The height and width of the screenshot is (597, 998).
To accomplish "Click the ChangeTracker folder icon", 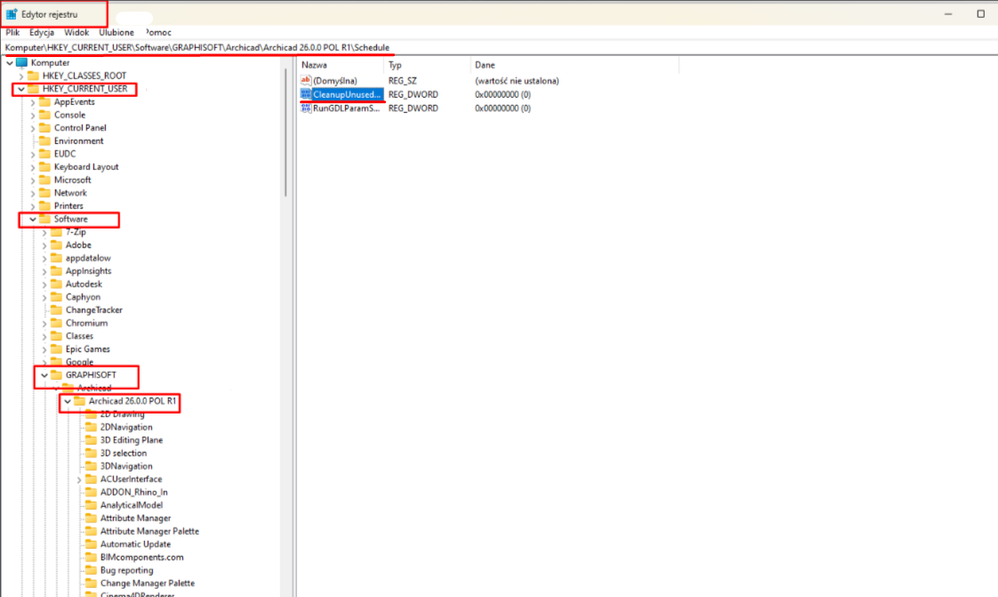I will 56,310.
